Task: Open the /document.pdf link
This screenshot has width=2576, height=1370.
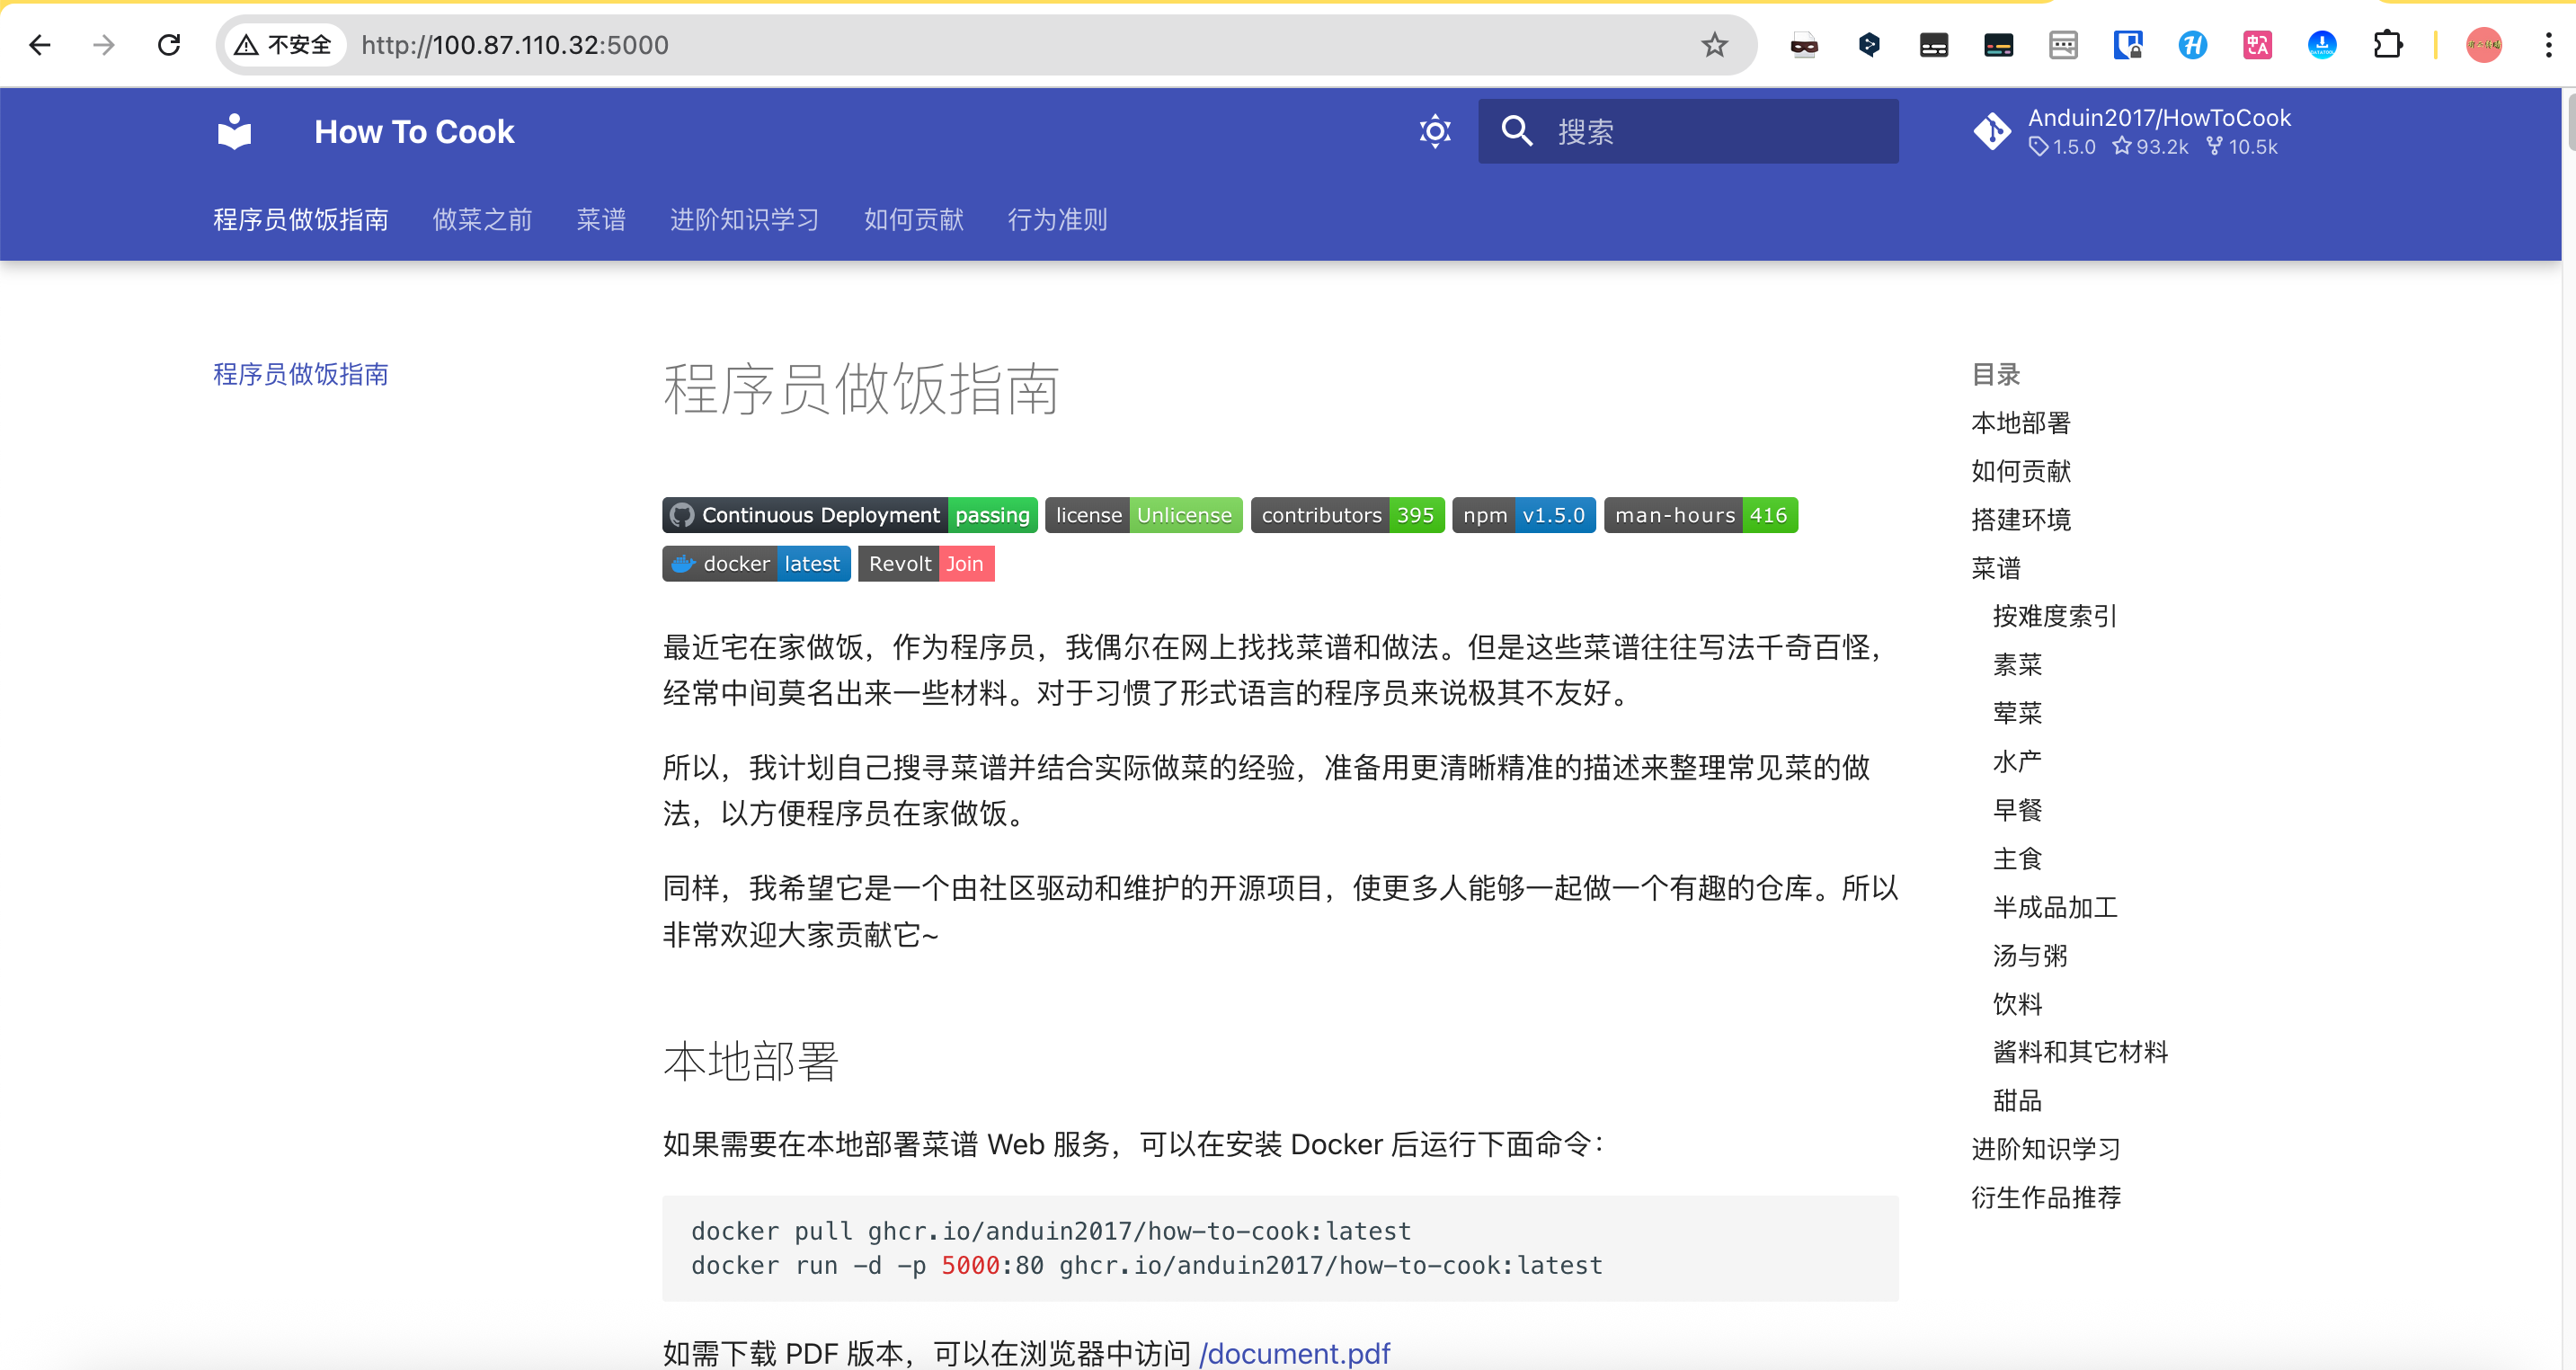Action: pos(1294,1353)
